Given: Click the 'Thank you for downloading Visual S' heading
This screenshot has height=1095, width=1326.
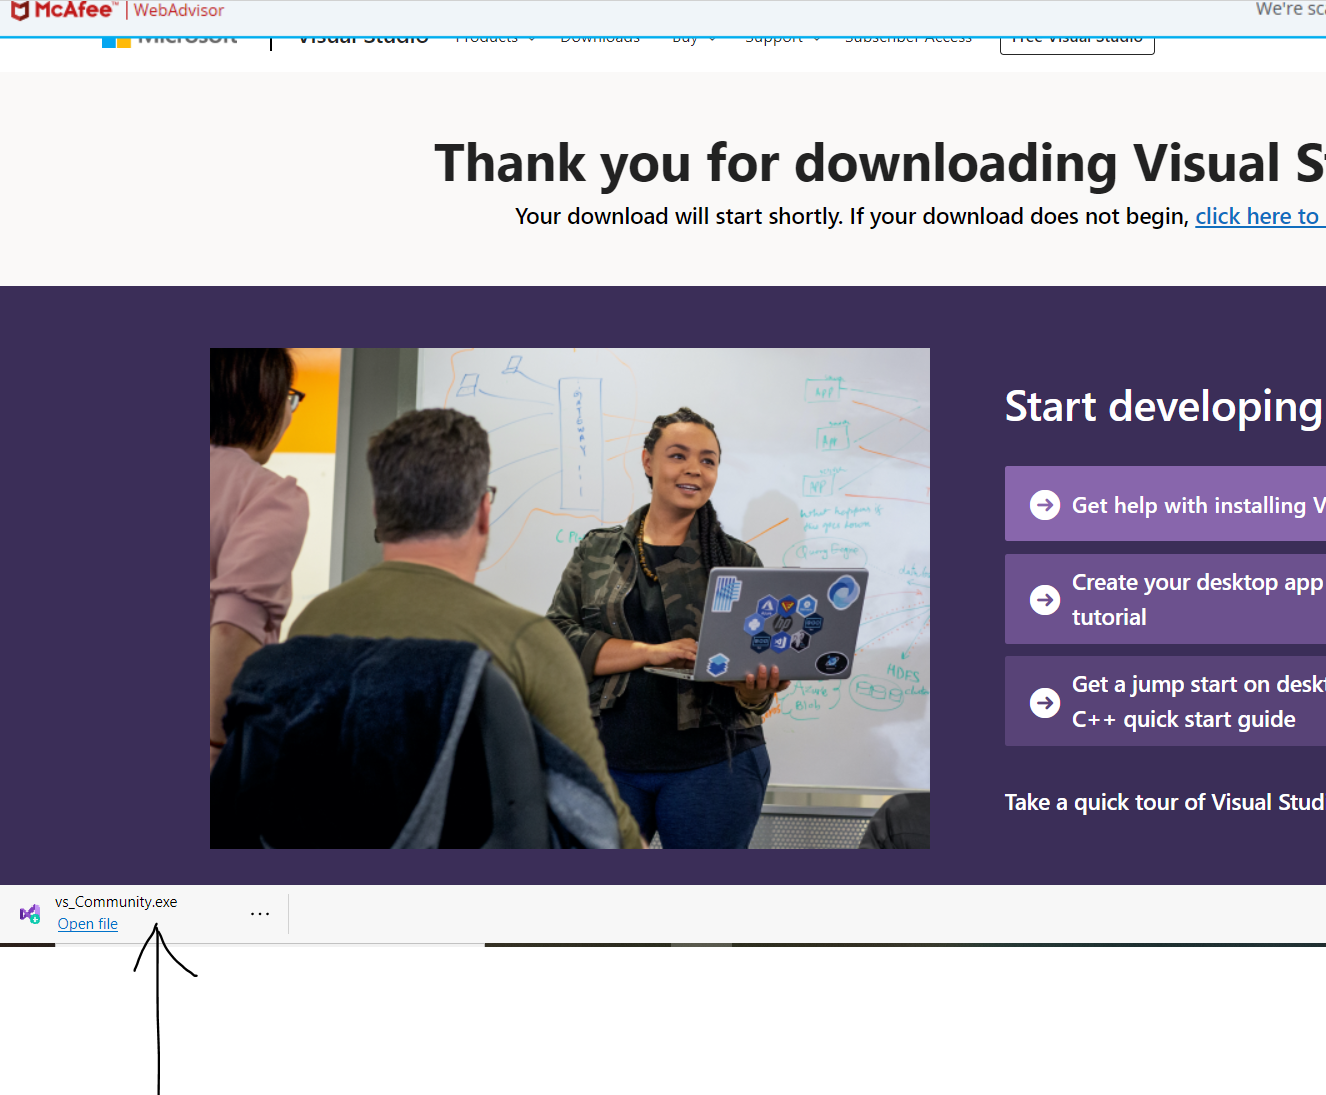Looking at the screenshot, I should (x=880, y=163).
